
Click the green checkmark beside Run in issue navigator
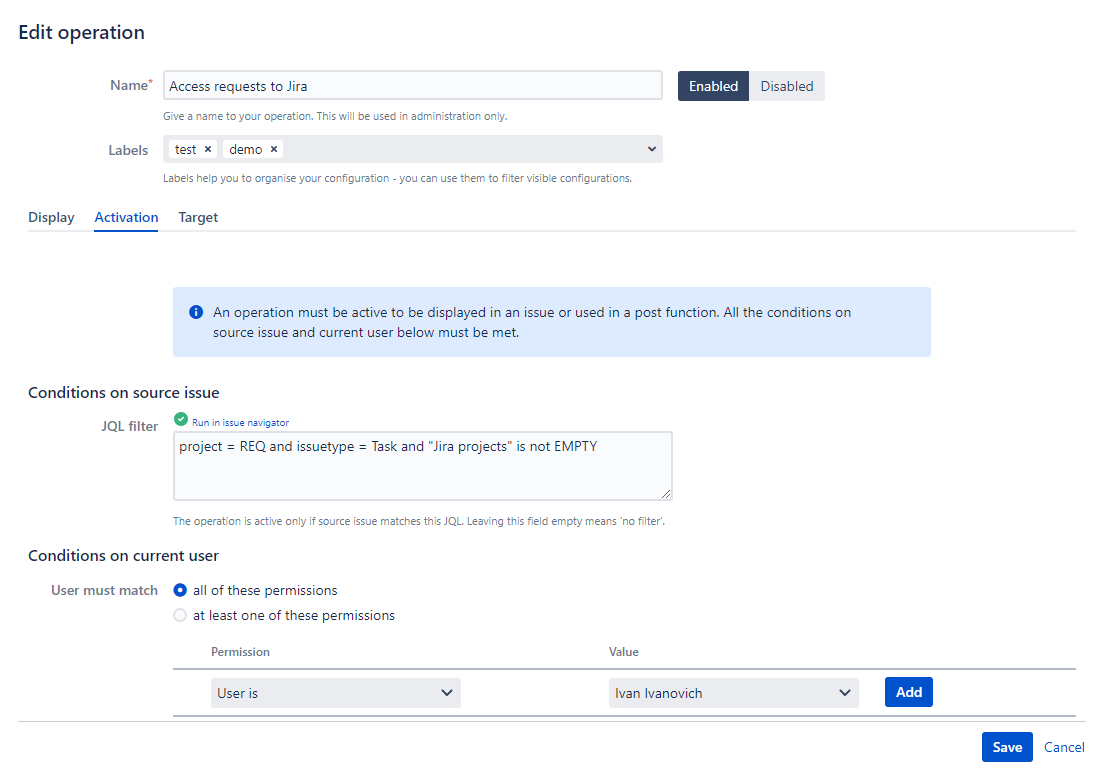click(181, 421)
